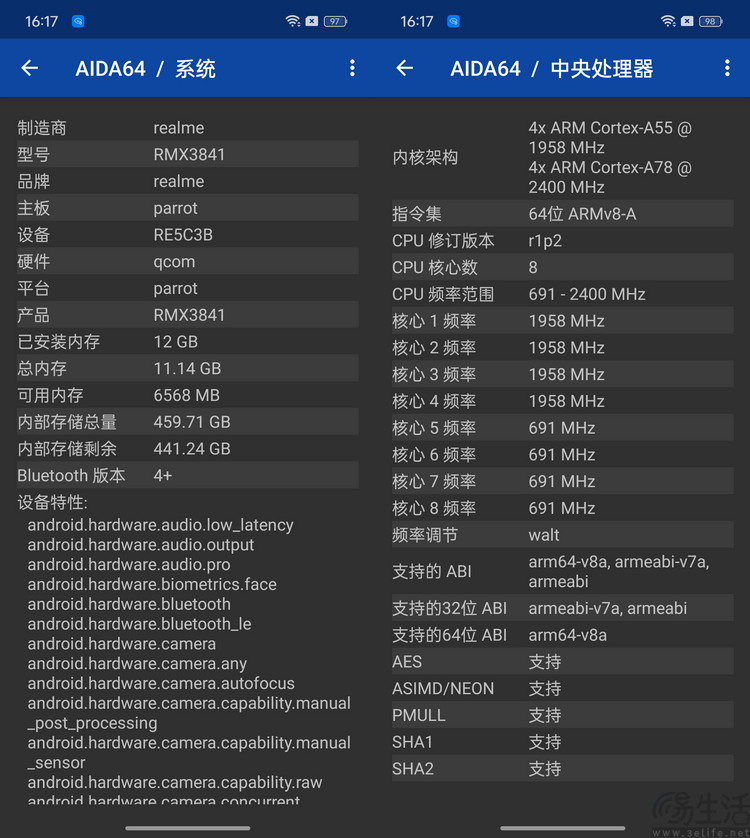
Task: Tap Wi-Fi icon in left status bar
Action: (x=292, y=21)
